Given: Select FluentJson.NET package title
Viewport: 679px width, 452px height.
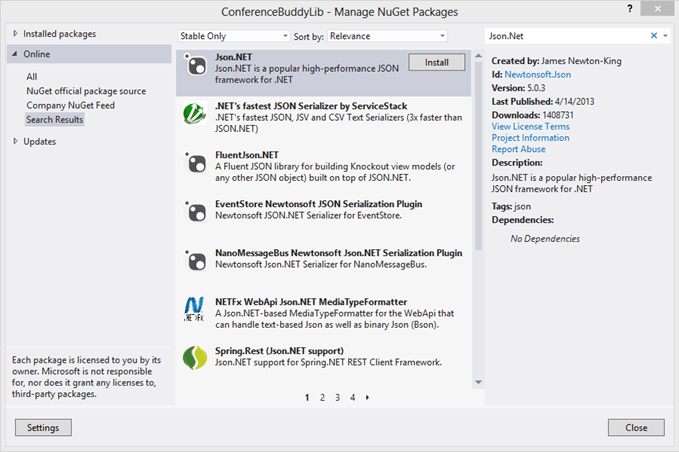Looking at the screenshot, I should tap(247, 155).
